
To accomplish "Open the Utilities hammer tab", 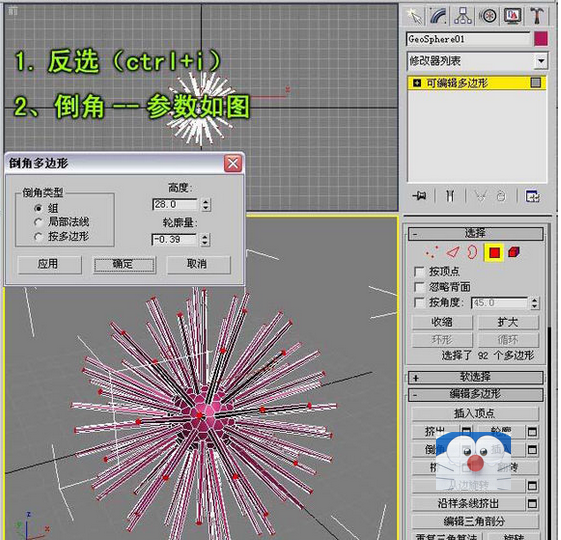I will (537, 16).
